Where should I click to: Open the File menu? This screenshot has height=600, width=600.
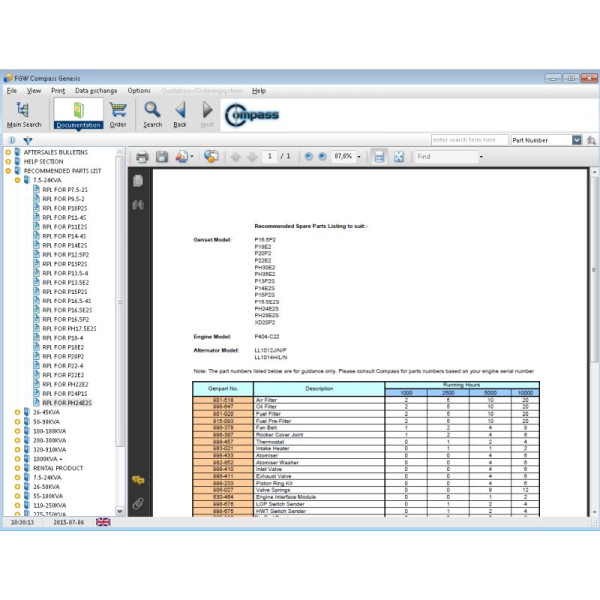pyautogui.click(x=12, y=90)
